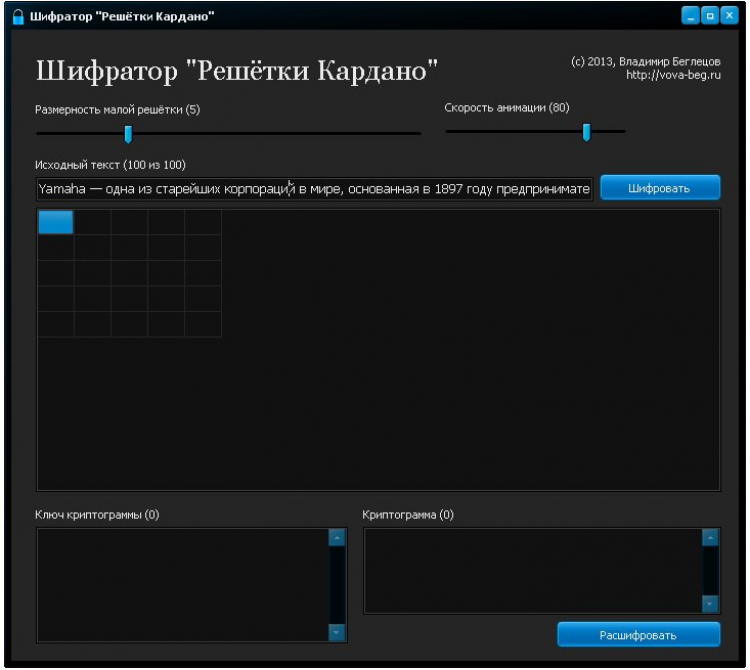Image resolution: width=750 pixels, height=670 pixels.
Task: Click the Скорость анимации slider handle
Action: [586, 132]
